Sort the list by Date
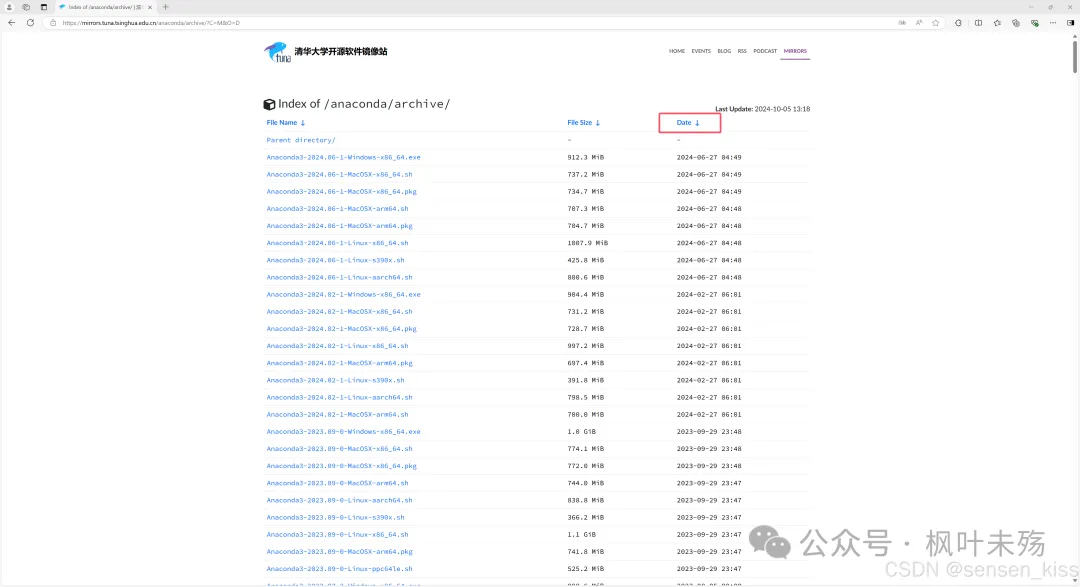The height and width of the screenshot is (587, 1080). (688, 123)
